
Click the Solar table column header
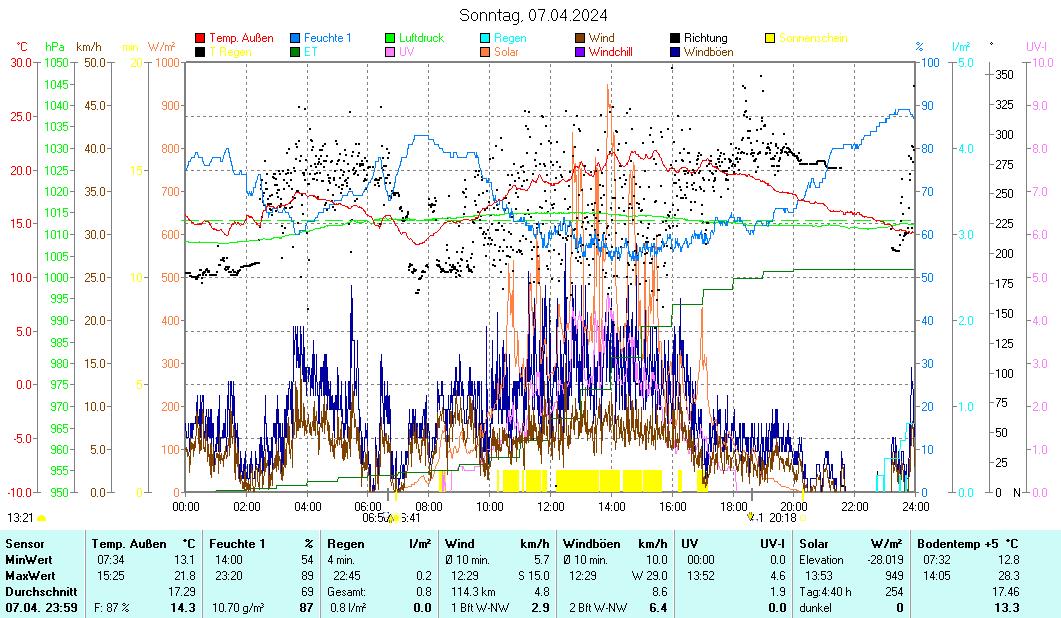click(813, 544)
